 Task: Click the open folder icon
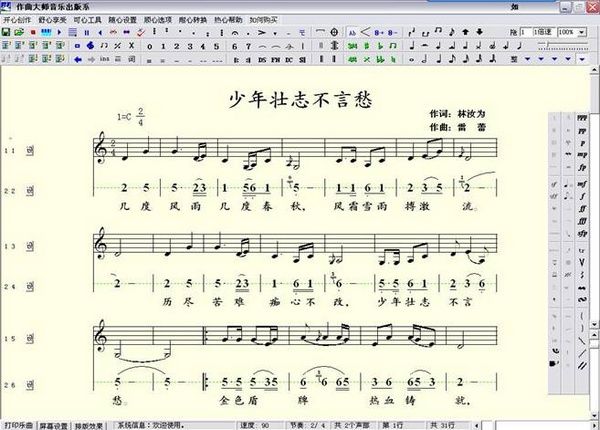coord(20,32)
